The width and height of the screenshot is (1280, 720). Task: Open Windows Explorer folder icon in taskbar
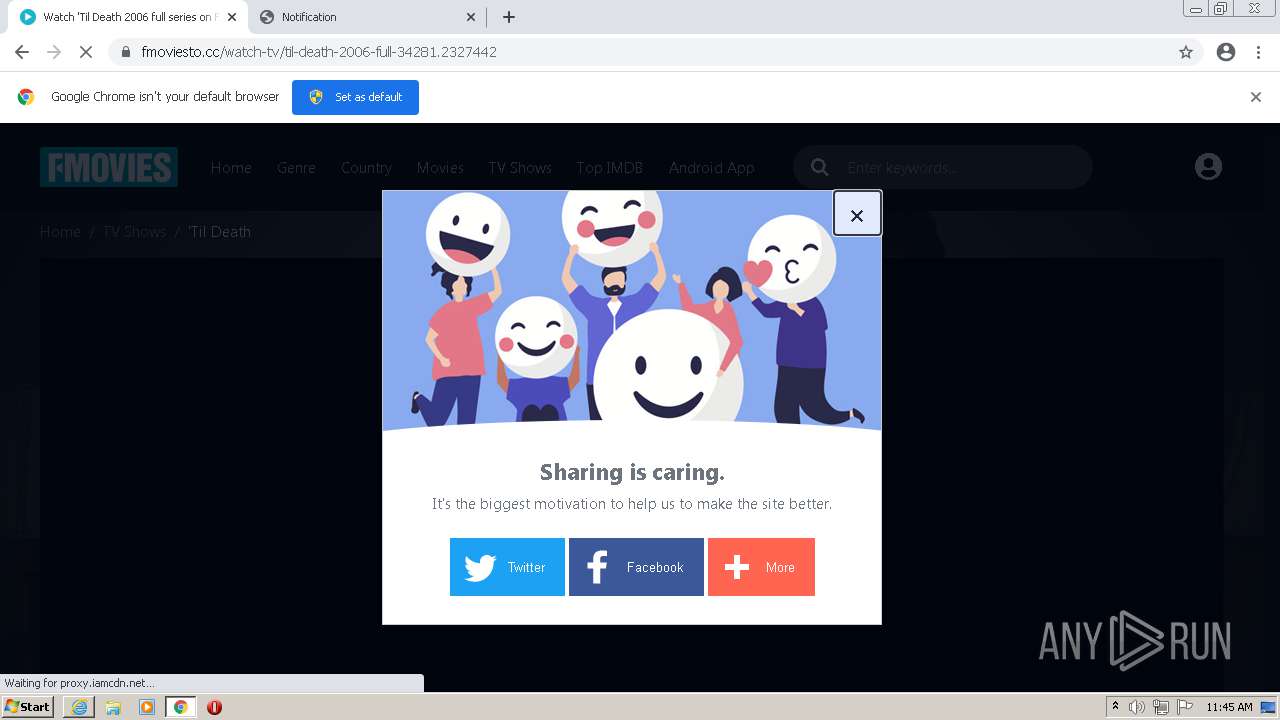coord(113,707)
